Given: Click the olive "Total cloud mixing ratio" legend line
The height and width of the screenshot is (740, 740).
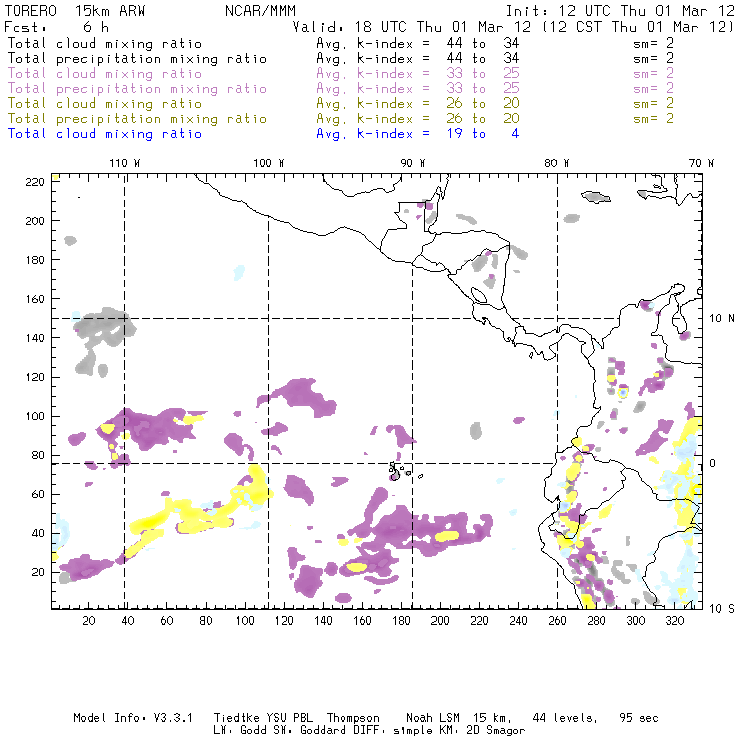Looking at the screenshot, I should tap(105, 104).
